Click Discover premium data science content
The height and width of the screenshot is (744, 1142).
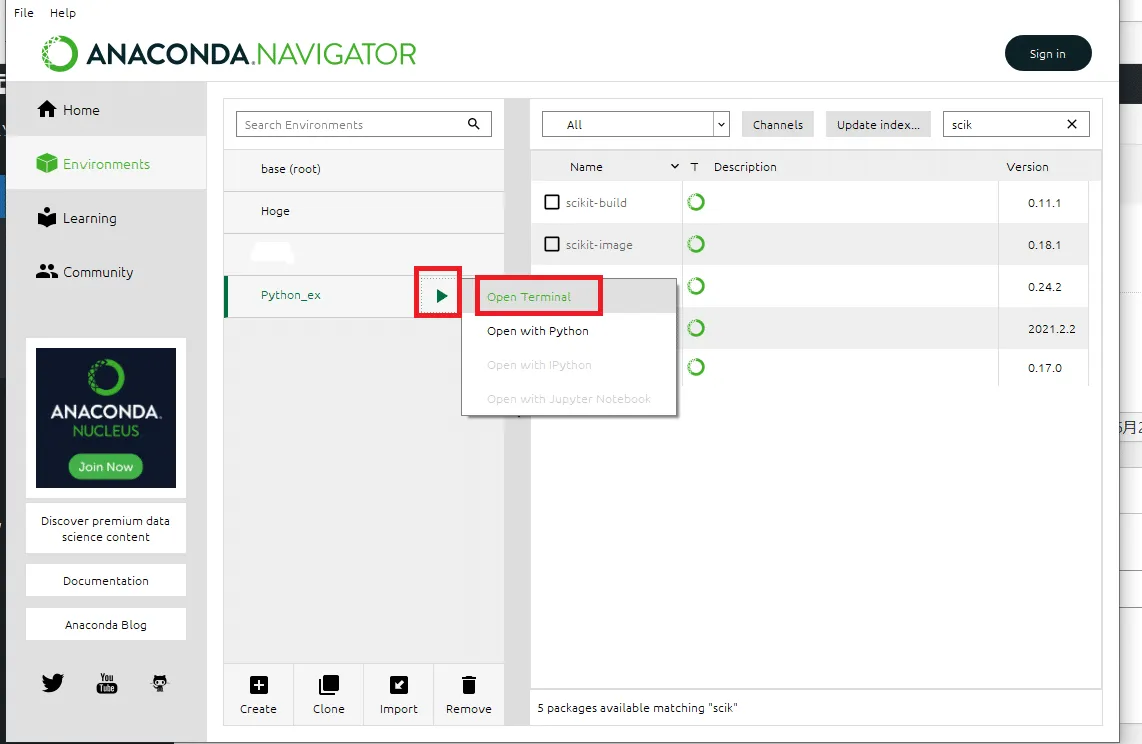pos(106,529)
